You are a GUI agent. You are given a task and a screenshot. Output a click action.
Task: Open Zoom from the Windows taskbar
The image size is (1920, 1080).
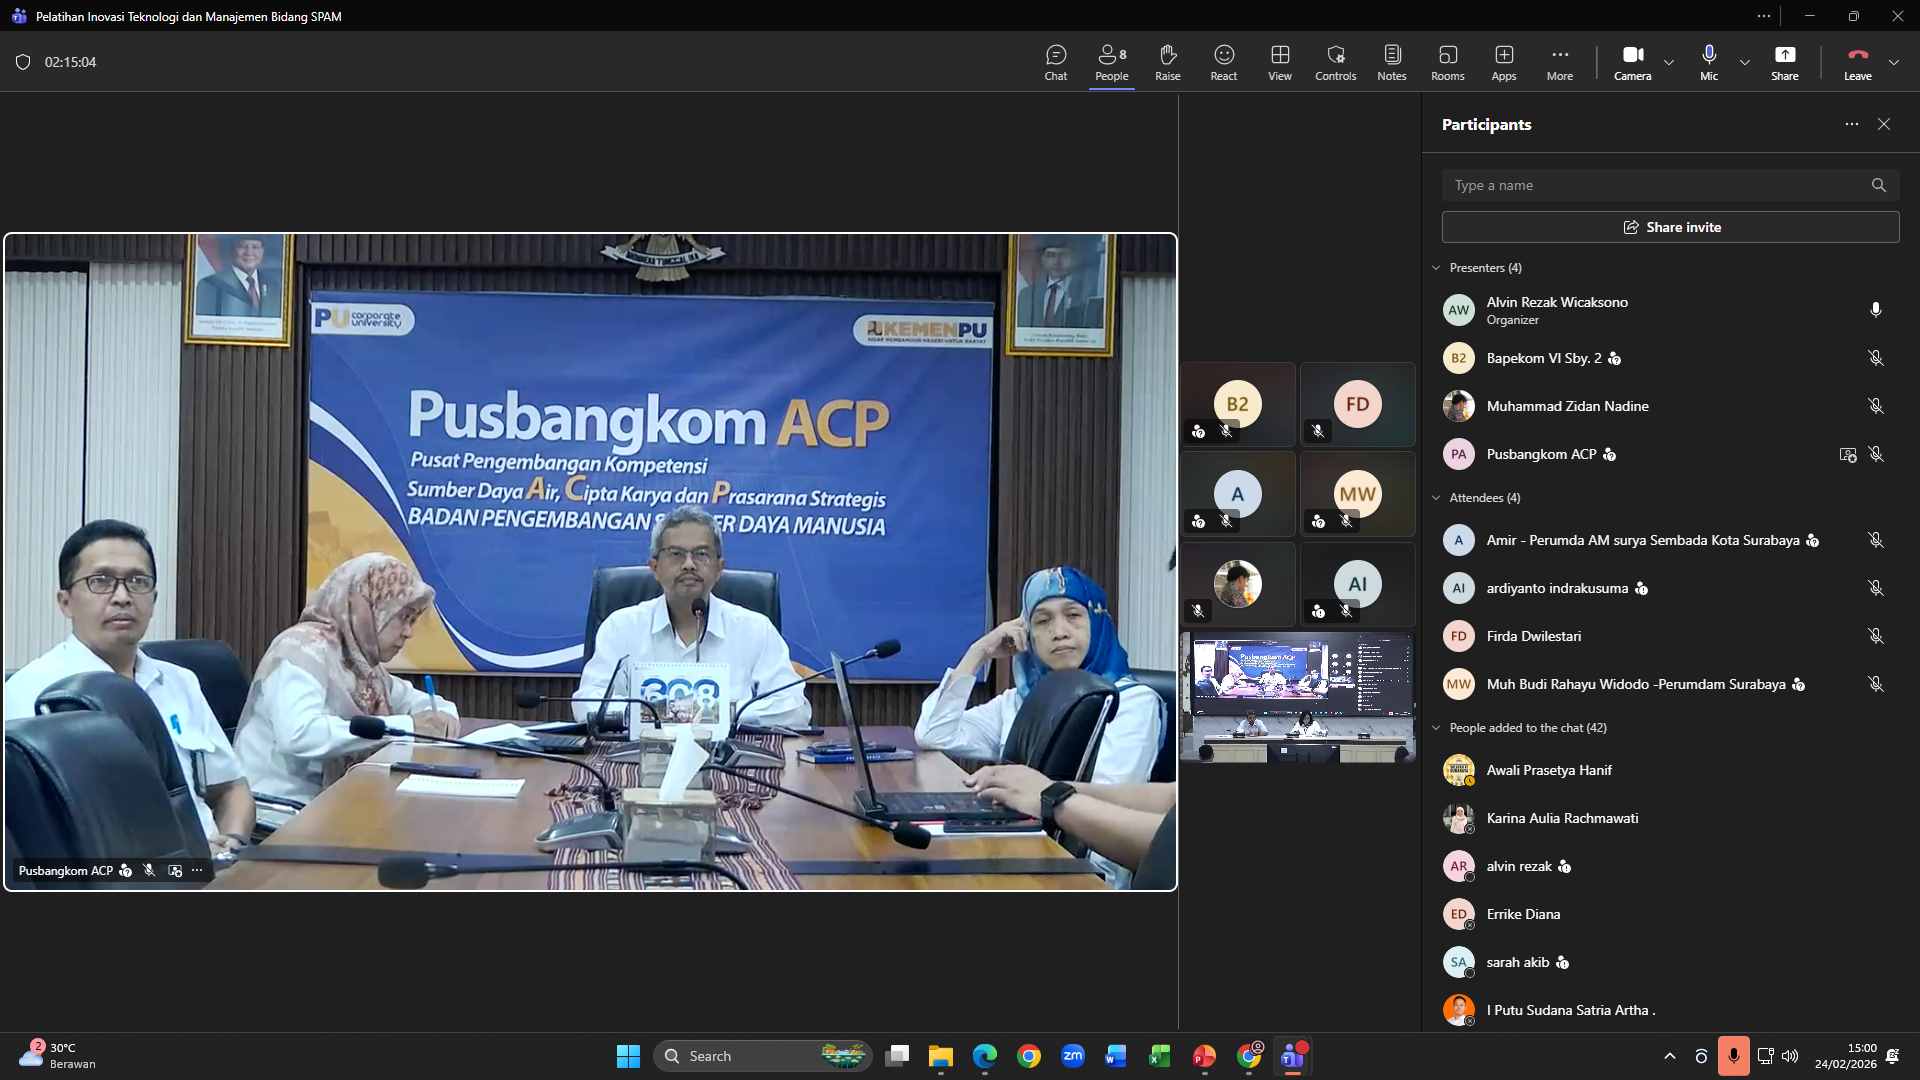point(1073,1056)
